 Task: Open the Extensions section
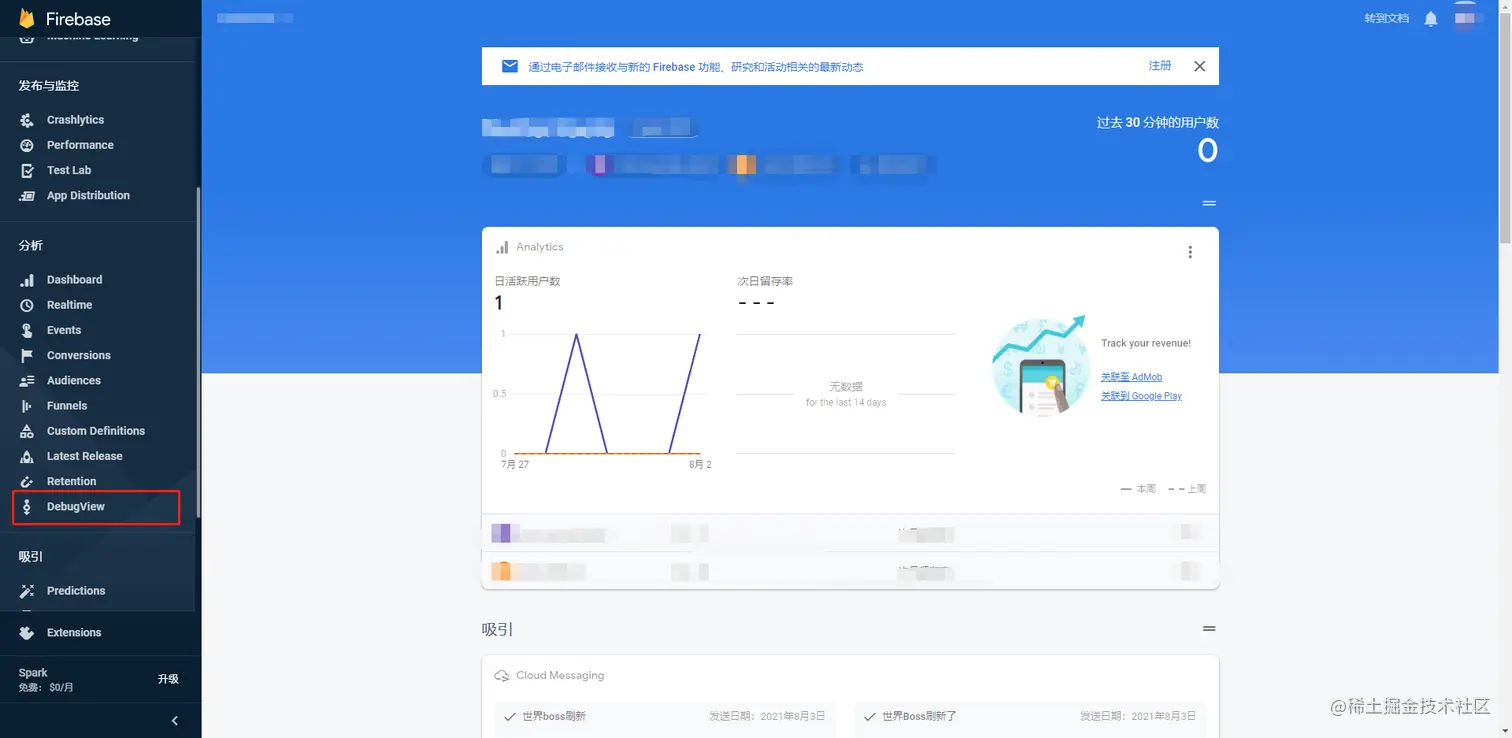click(x=74, y=632)
